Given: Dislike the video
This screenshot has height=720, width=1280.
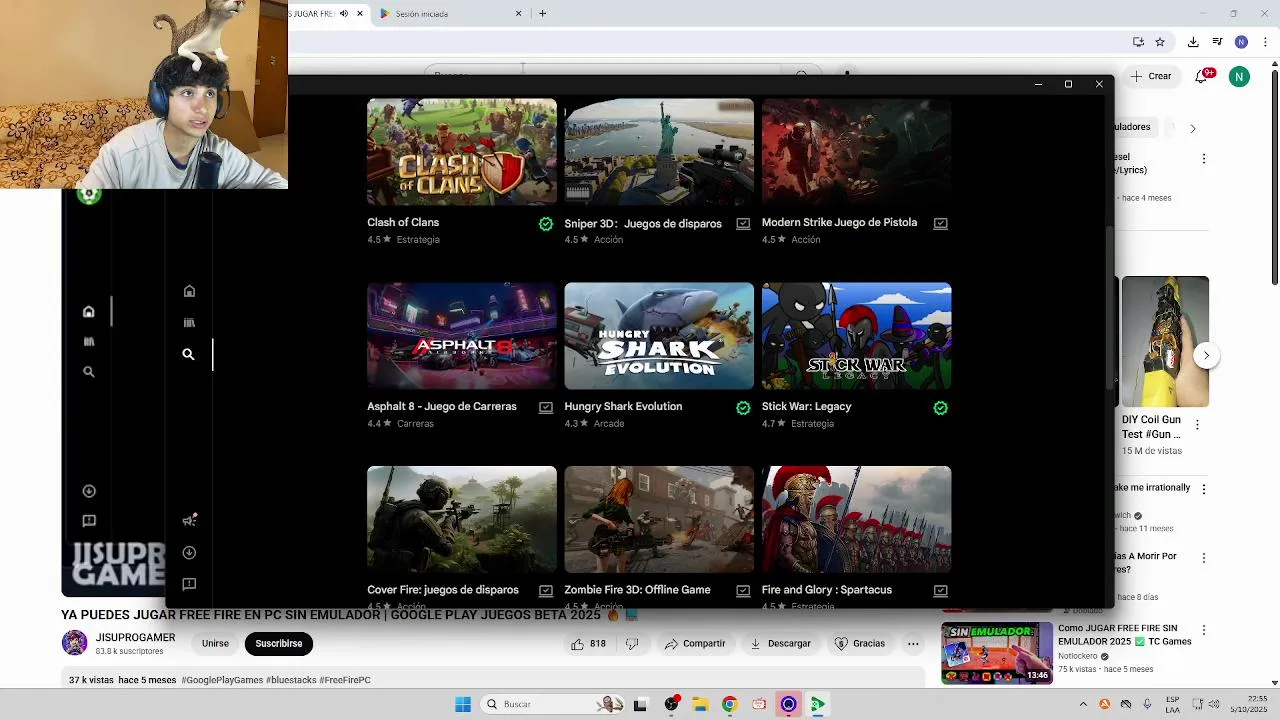Looking at the screenshot, I should [x=632, y=644].
